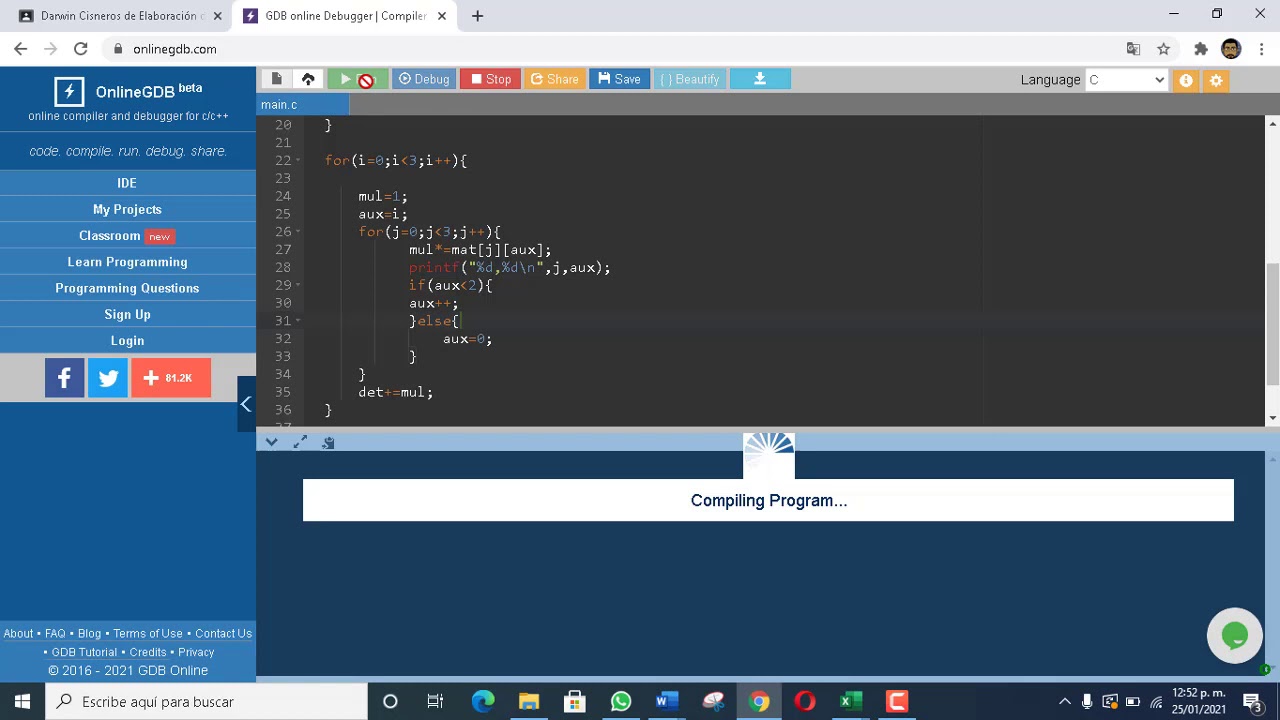Open the Terms of Use link
1280x720 pixels.
148,633
